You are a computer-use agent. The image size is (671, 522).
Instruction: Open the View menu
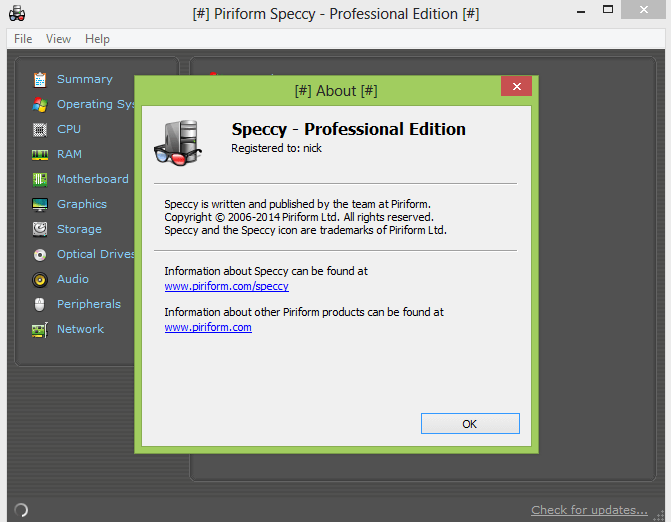point(58,39)
